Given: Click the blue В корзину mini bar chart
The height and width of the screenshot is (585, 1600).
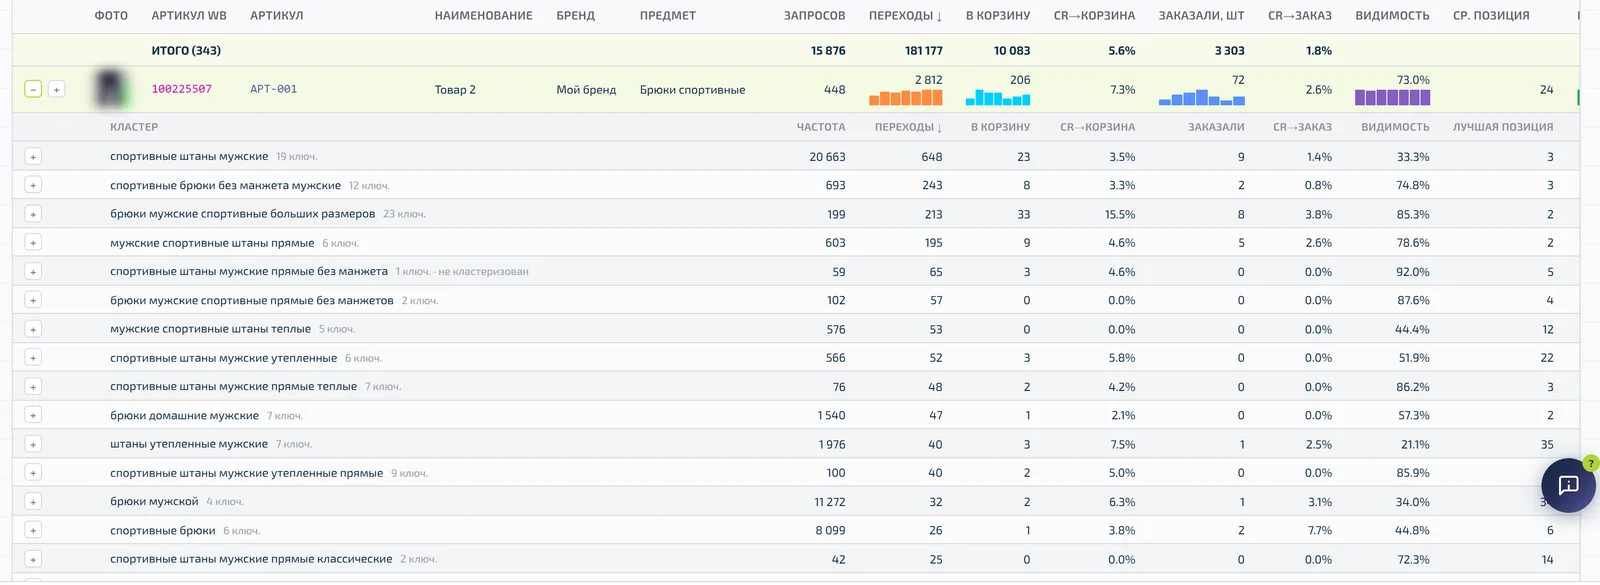Looking at the screenshot, I should (998, 97).
